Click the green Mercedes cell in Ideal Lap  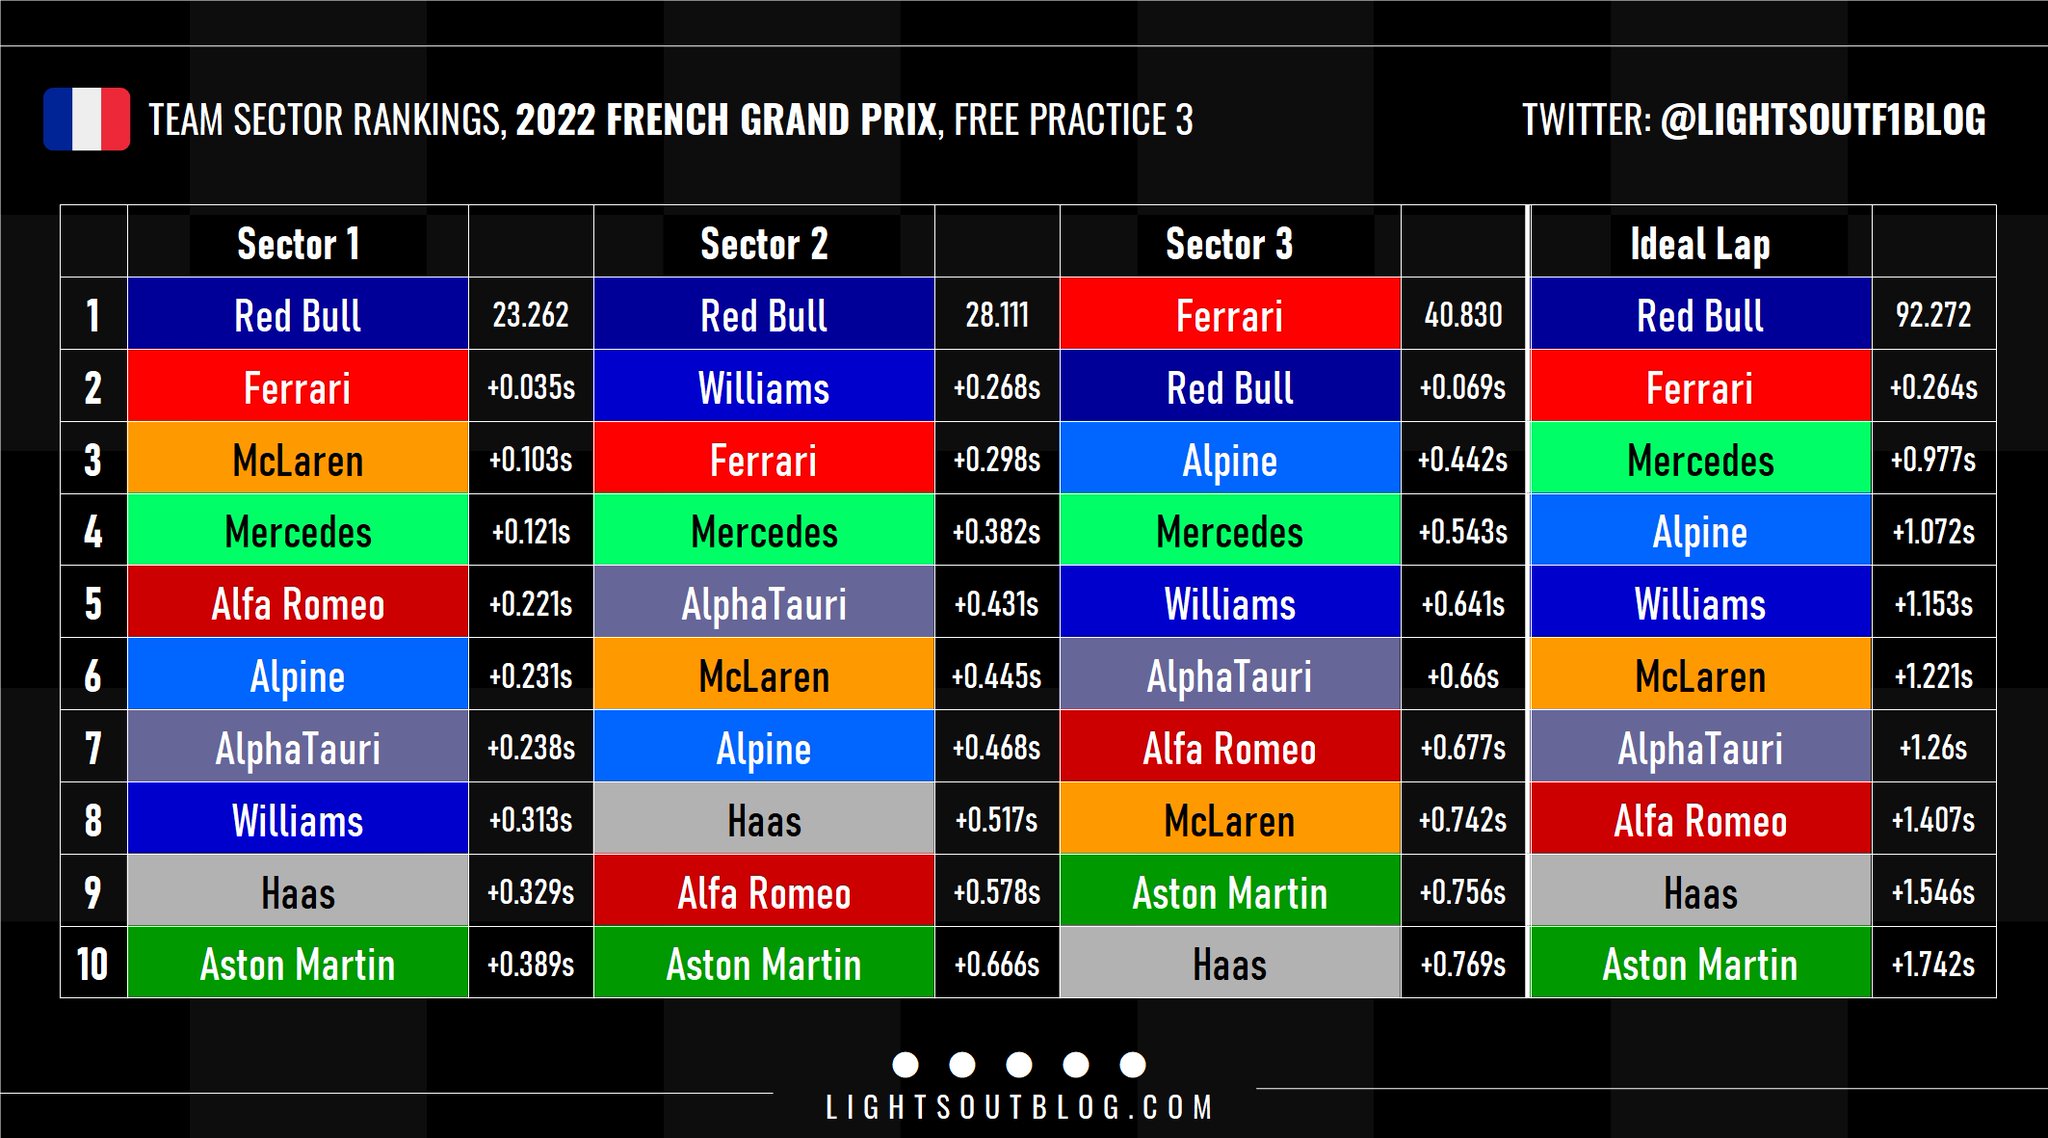click(x=1700, y=460)
